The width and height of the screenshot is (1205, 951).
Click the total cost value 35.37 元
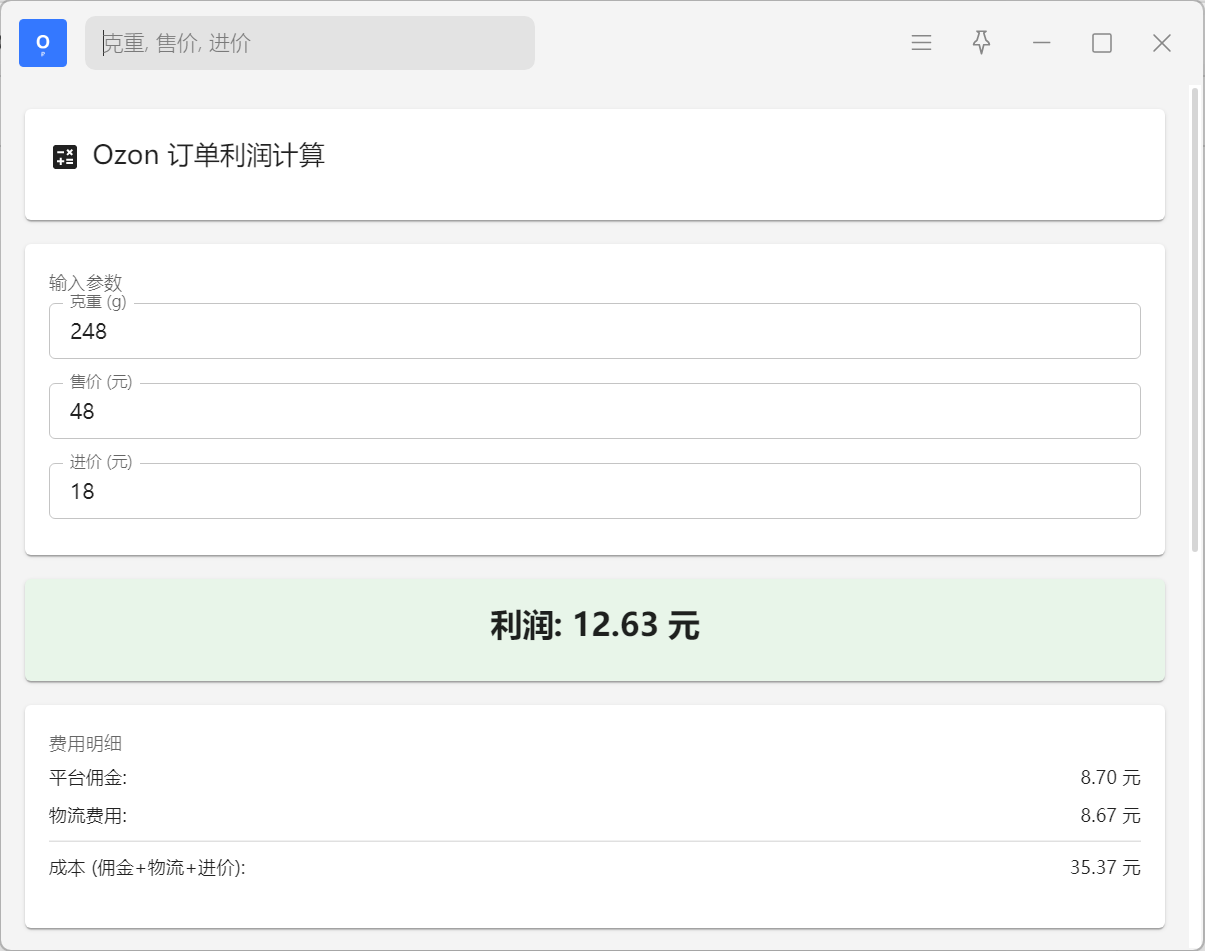click(1105, 868)
